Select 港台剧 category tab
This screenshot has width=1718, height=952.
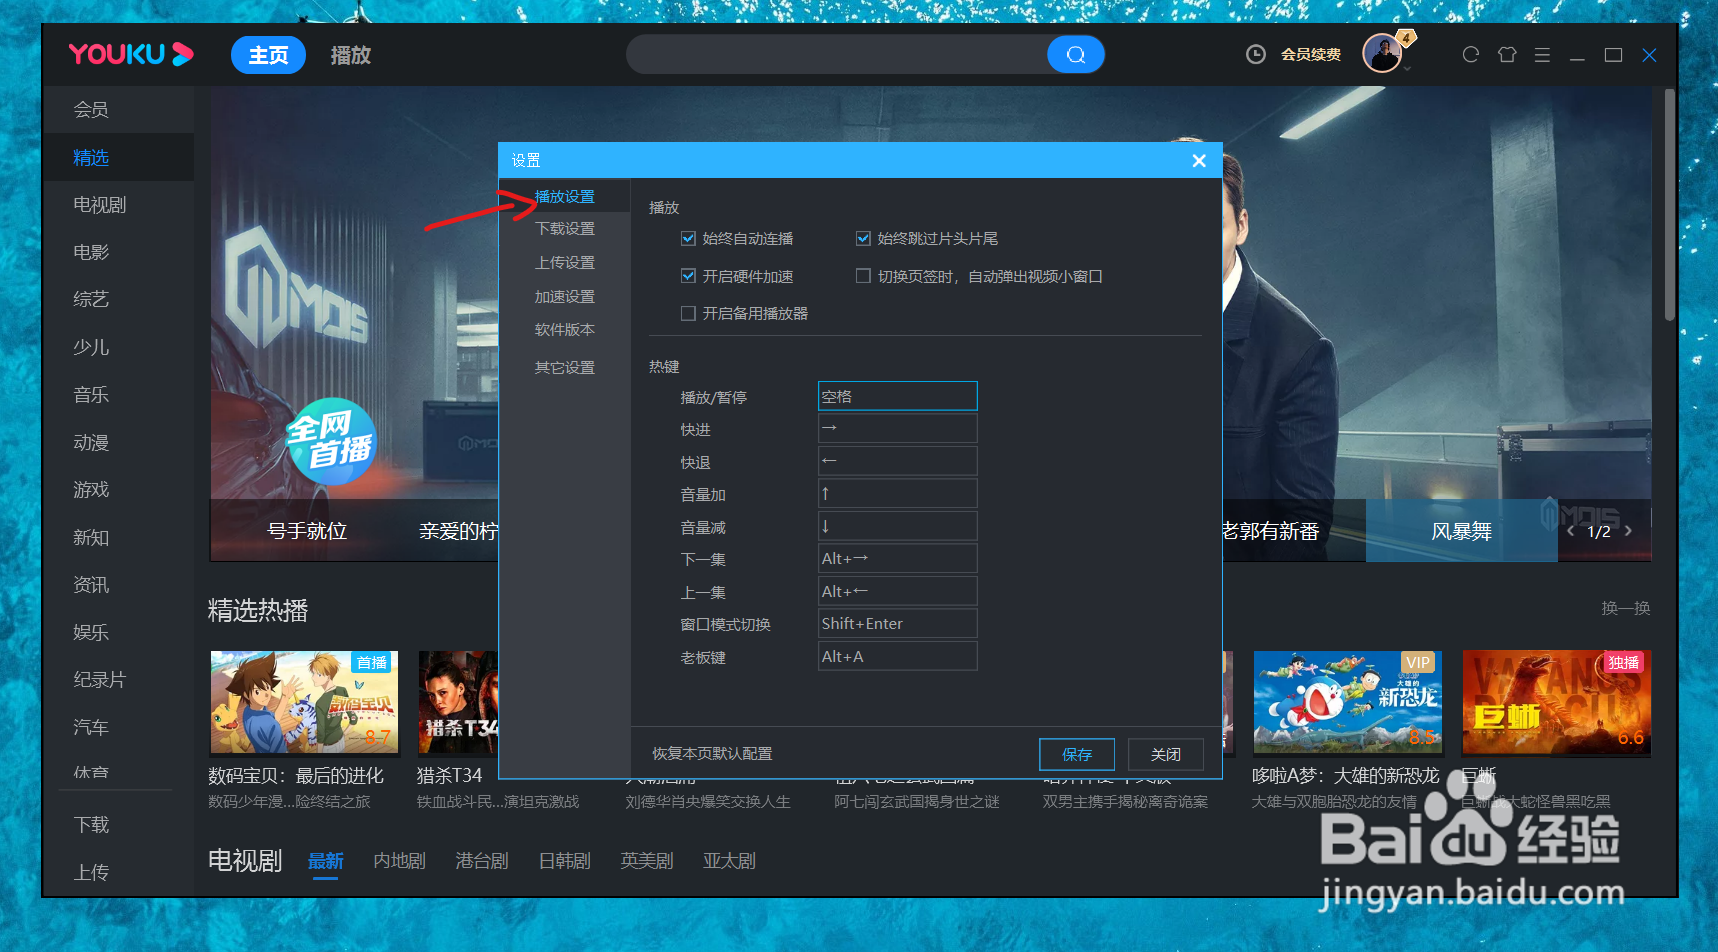click(x=482, y=861)
